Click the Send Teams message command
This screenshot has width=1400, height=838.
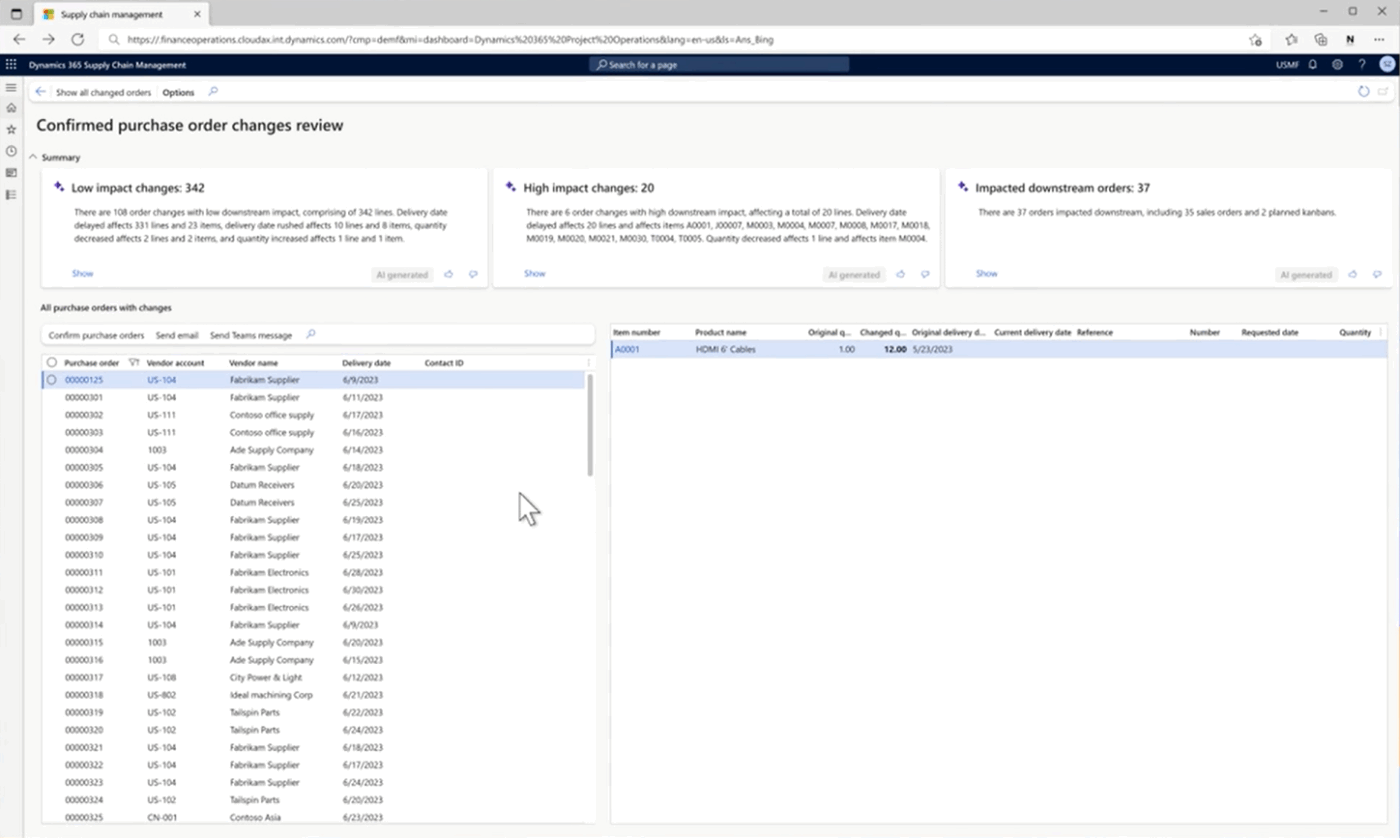(x=251, y=335)
